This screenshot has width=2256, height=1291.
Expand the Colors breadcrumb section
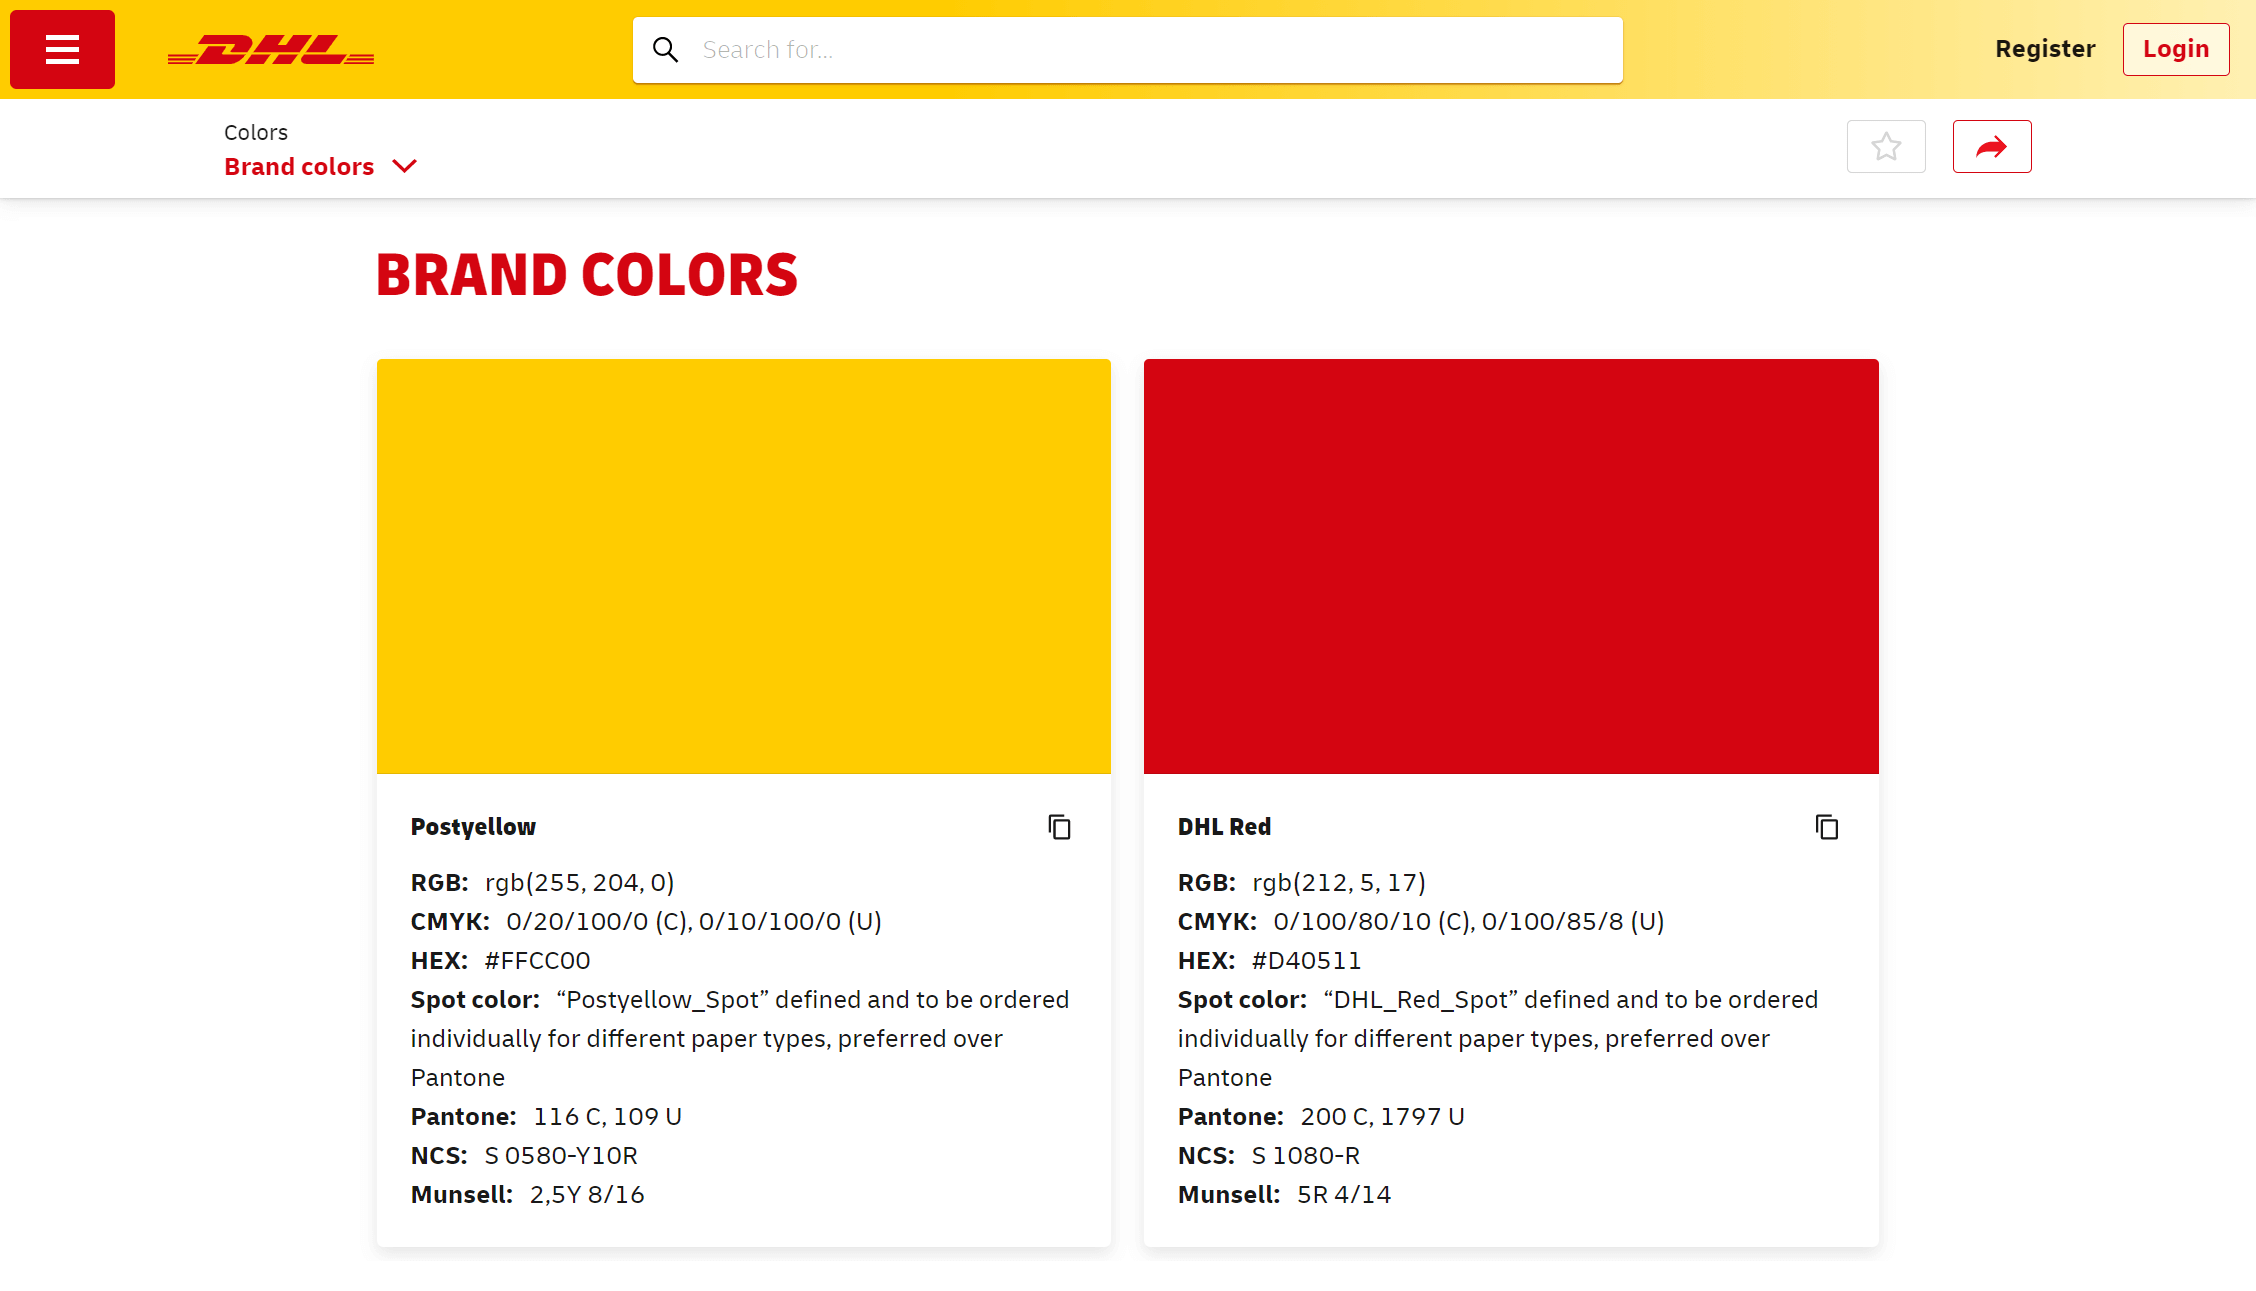(x=403, y=166)
